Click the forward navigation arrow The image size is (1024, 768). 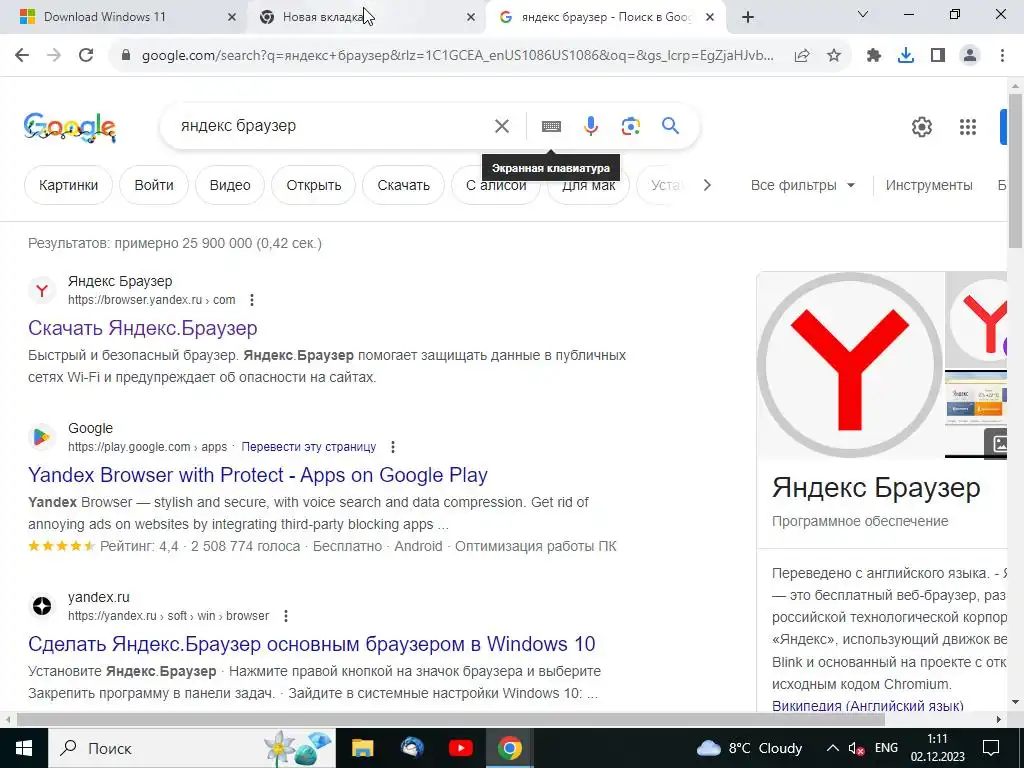tap(54, 56)
